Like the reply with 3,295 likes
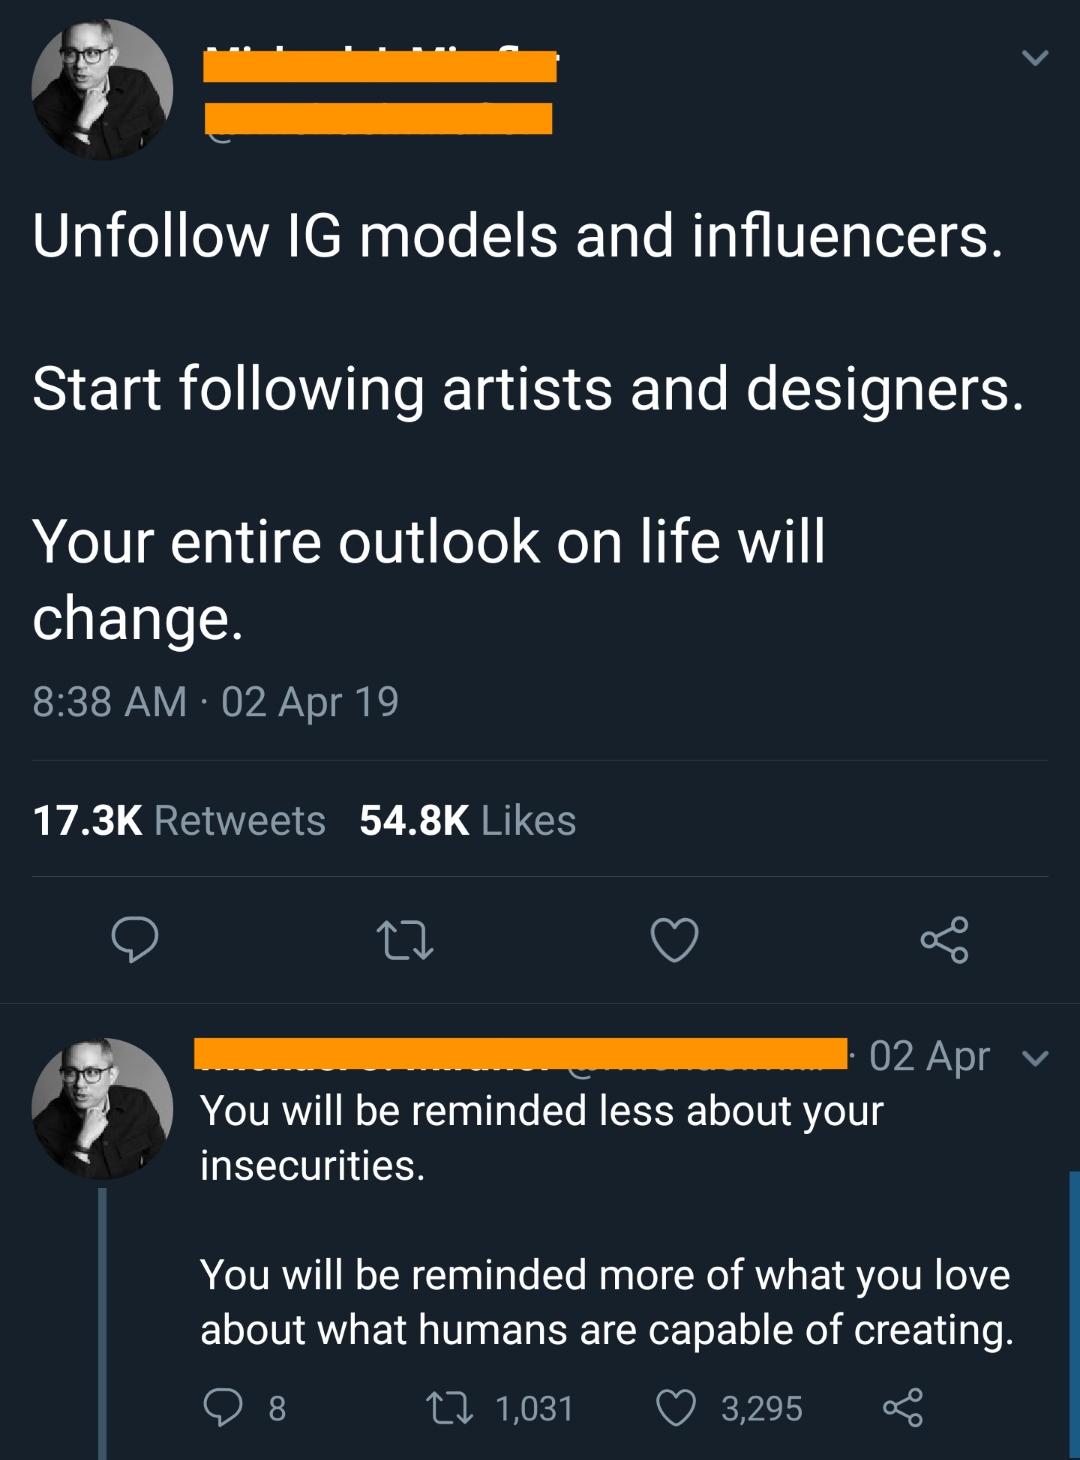 676,1408
